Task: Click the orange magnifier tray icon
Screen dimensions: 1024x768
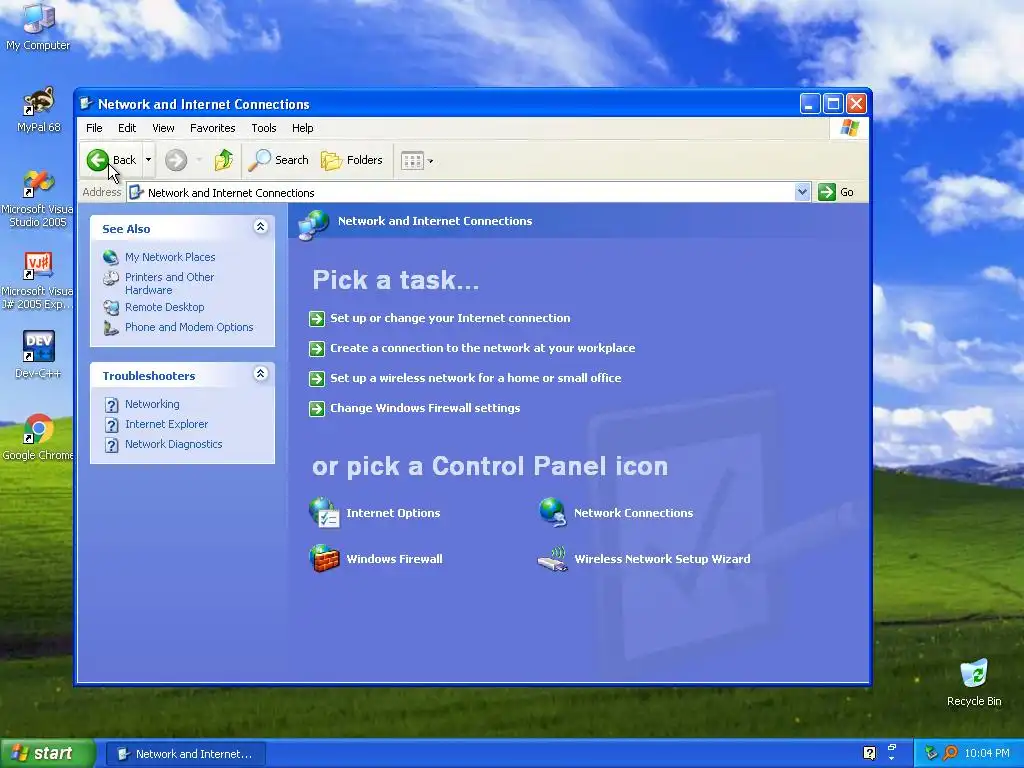Action: pyautogui.click(x=950, y=754)
